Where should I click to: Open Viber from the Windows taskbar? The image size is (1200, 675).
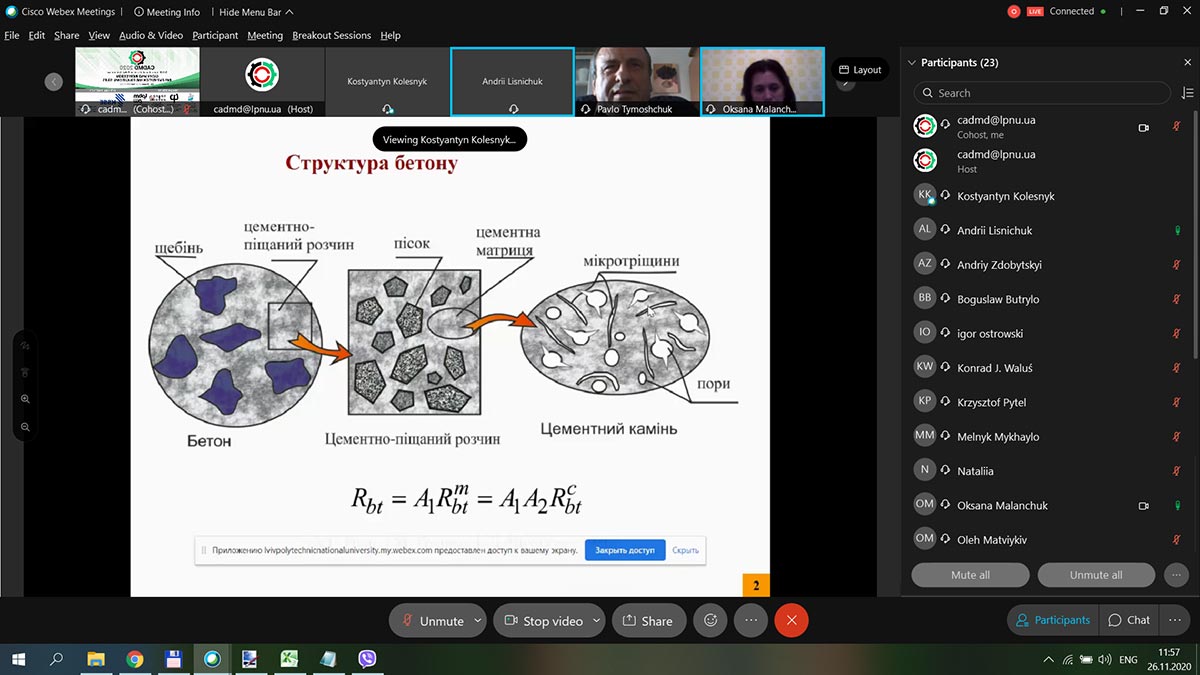pyautogui.click(x=367, y=659)
